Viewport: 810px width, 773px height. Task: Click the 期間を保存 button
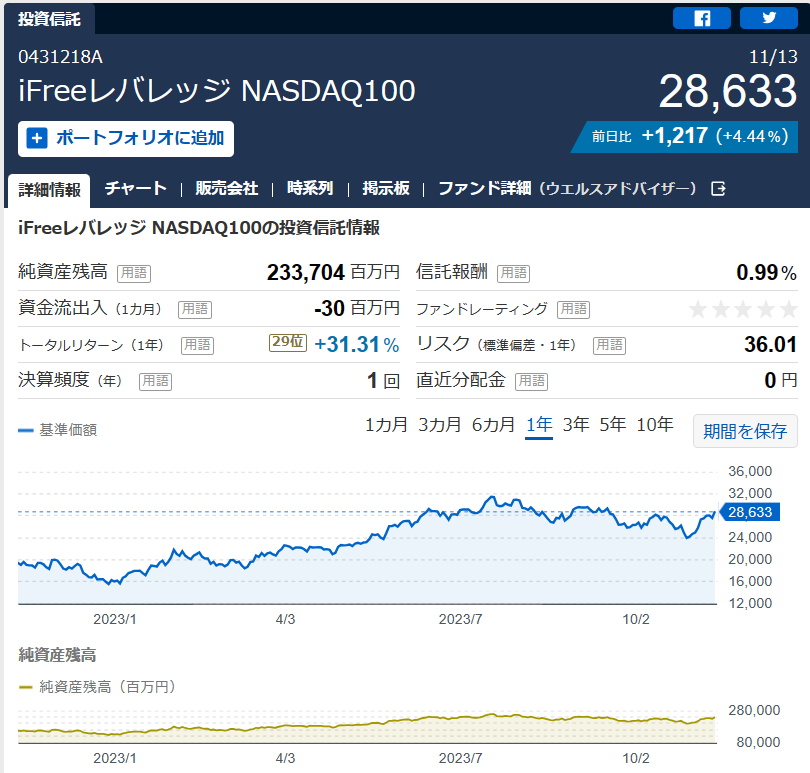point(745,430)
